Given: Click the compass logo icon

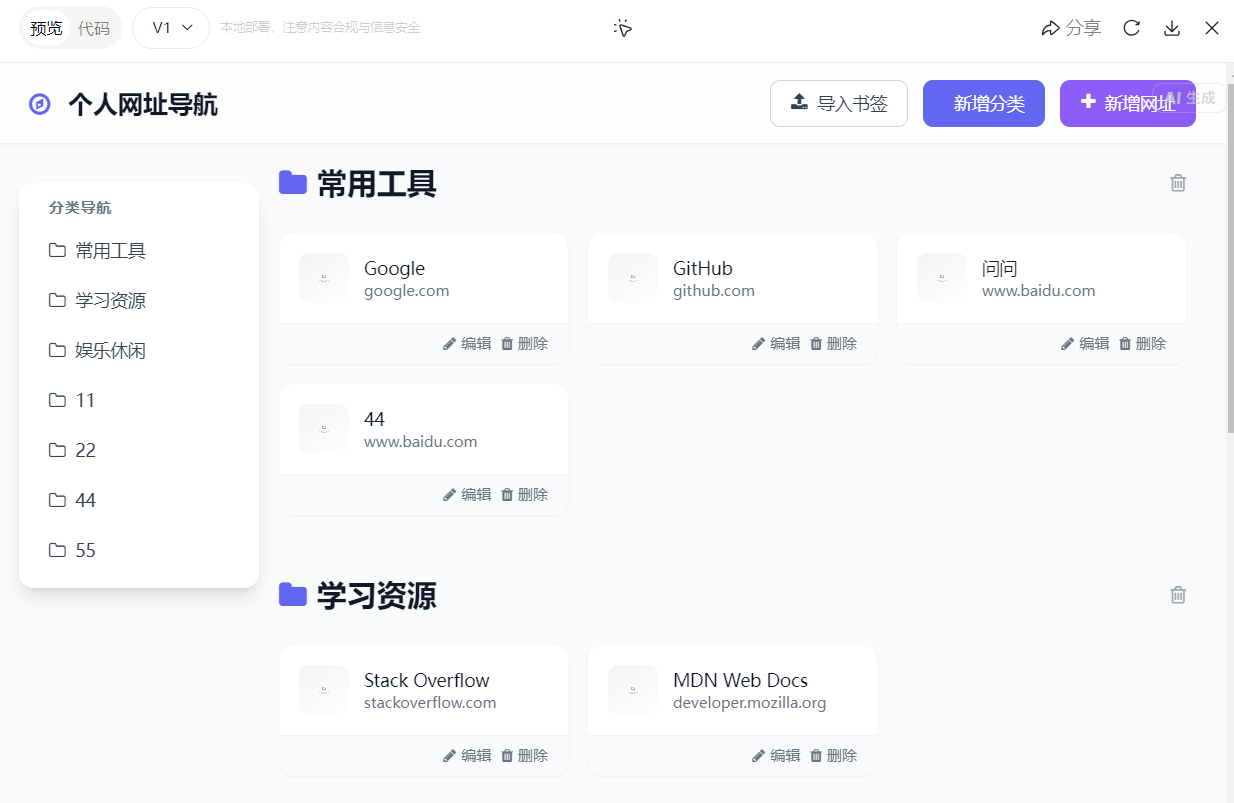Looking at the screenshot, I should point(40,104).
